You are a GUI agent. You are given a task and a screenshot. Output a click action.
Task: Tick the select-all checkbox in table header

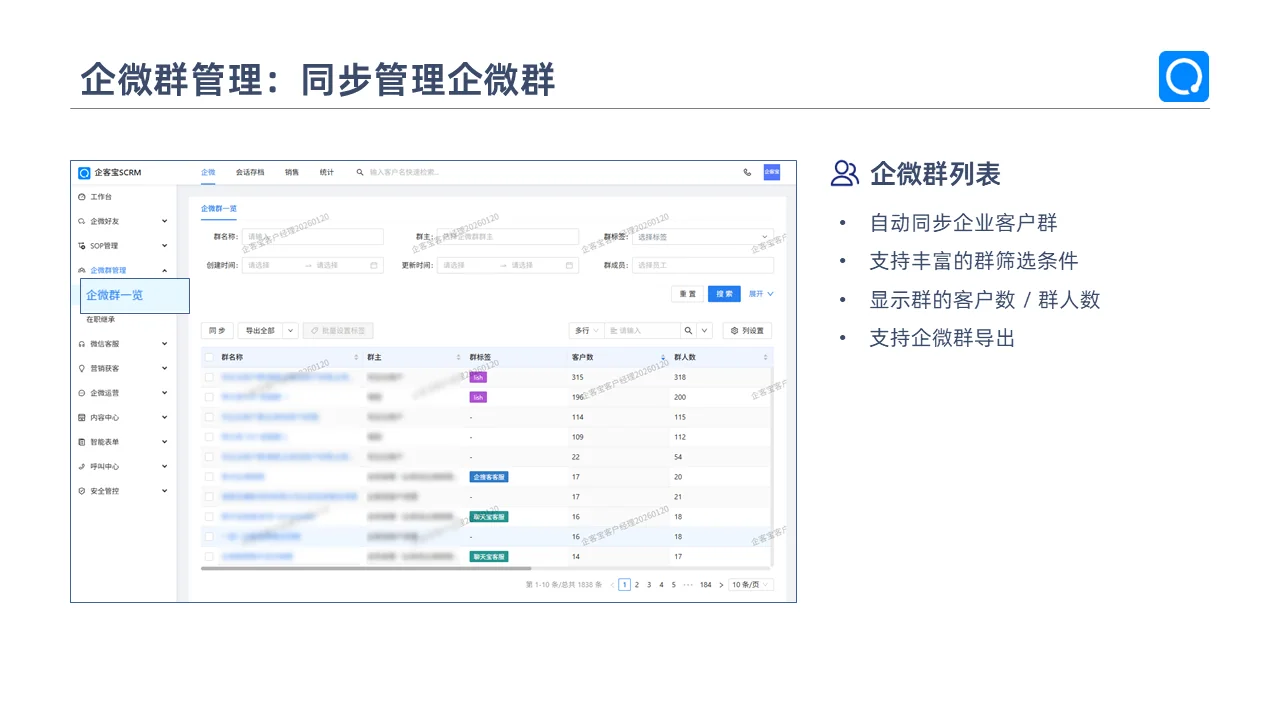click(209, 357)
